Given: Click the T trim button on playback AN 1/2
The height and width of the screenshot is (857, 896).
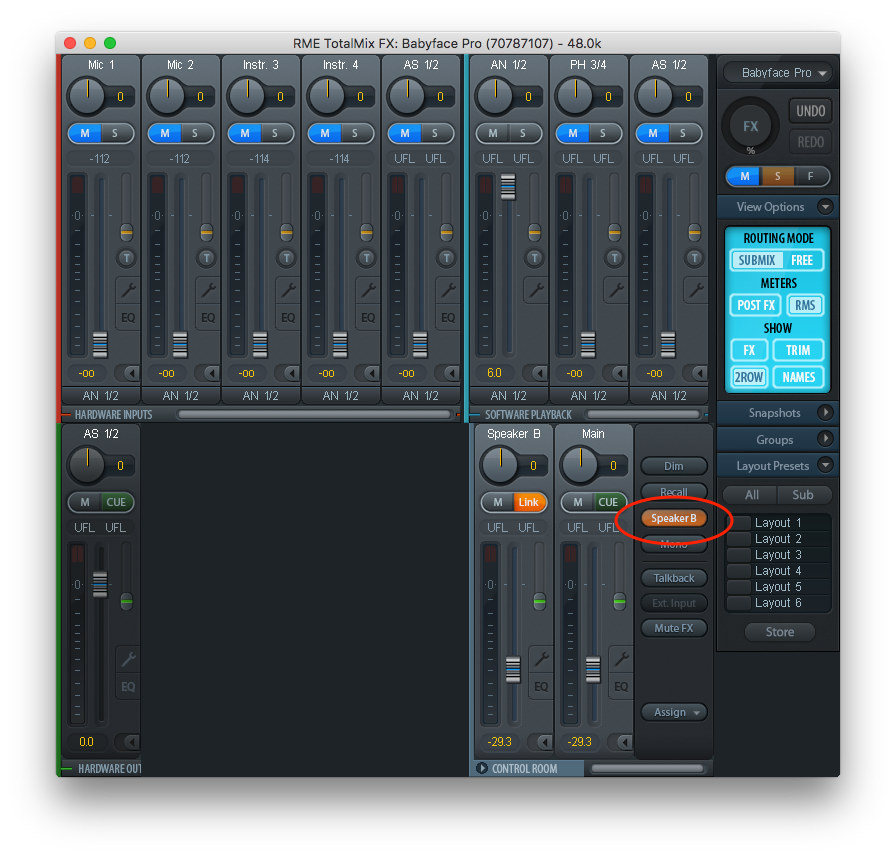Looking at the screenshot, I should (534, 258).
